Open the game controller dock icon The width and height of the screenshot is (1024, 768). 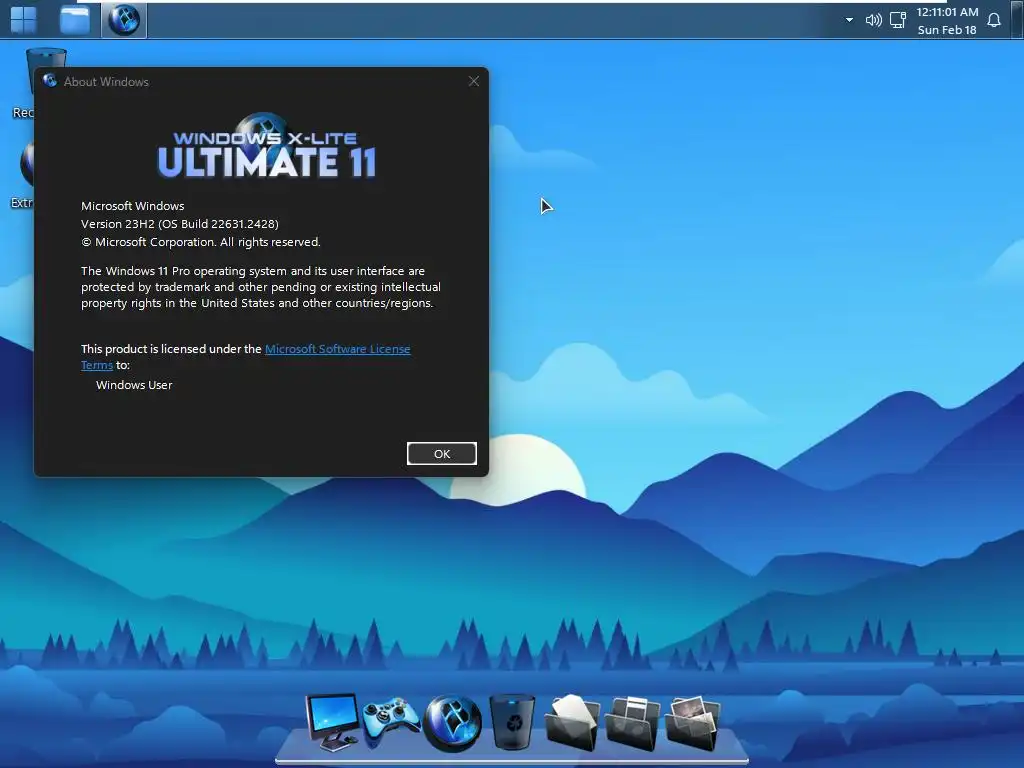(x=391, y=722)
